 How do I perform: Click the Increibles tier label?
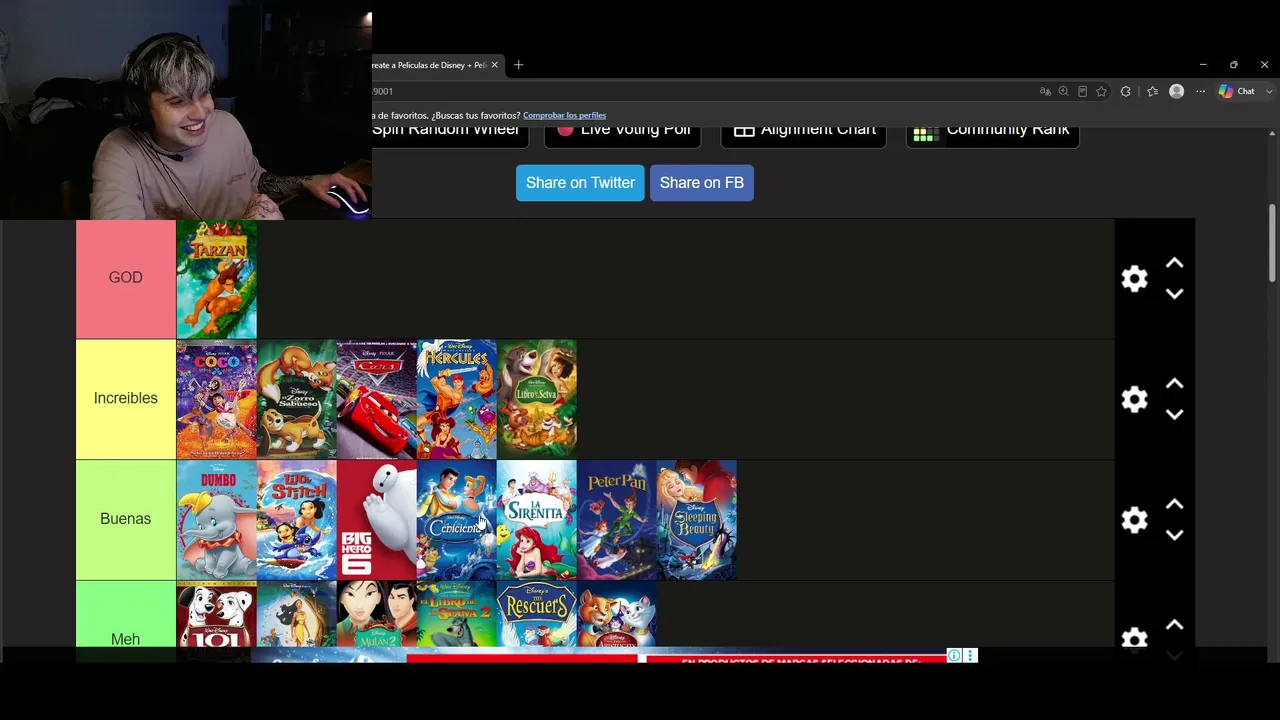(126, 399)
